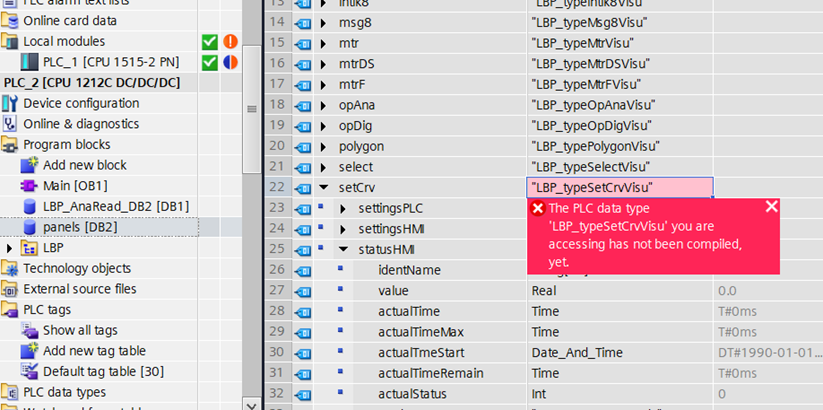823x410 pixels.
Task: Click the panels [DB2] database icon
Action: point(30,227)
